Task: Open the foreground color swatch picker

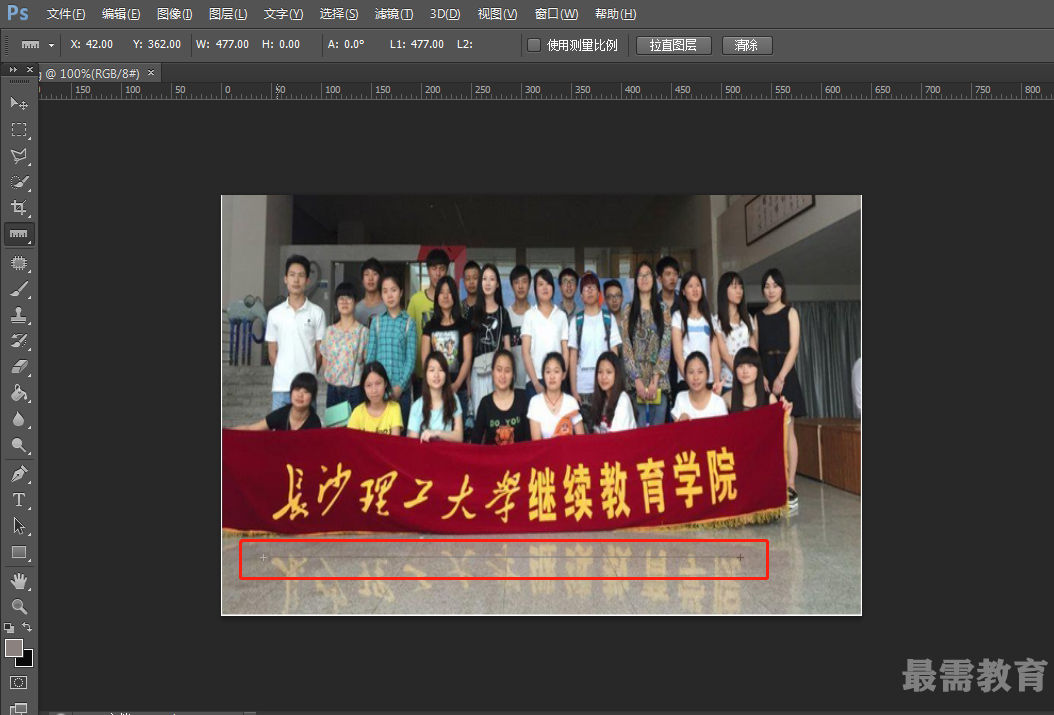Action: click(x=13, y=648)
